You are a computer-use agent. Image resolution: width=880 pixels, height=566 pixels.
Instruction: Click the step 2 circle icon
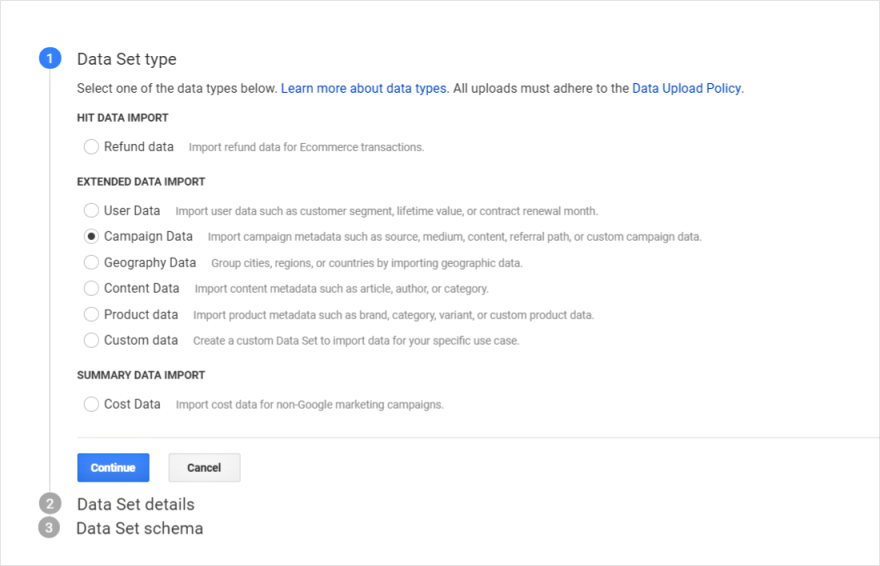click(x=50, y=504)
